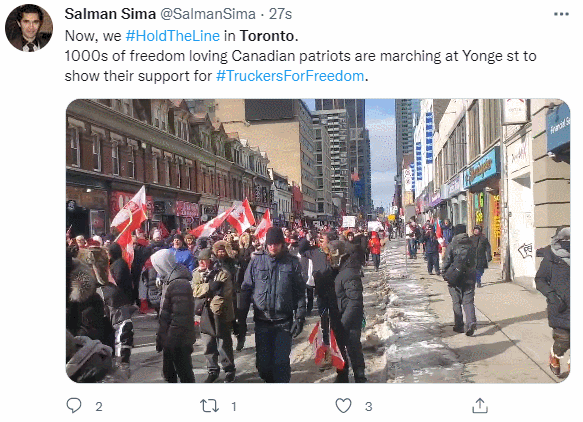This screenshot has width=583, height=422.
Task: Visit the @SalmanSima handle link
Action: [208, 14]
